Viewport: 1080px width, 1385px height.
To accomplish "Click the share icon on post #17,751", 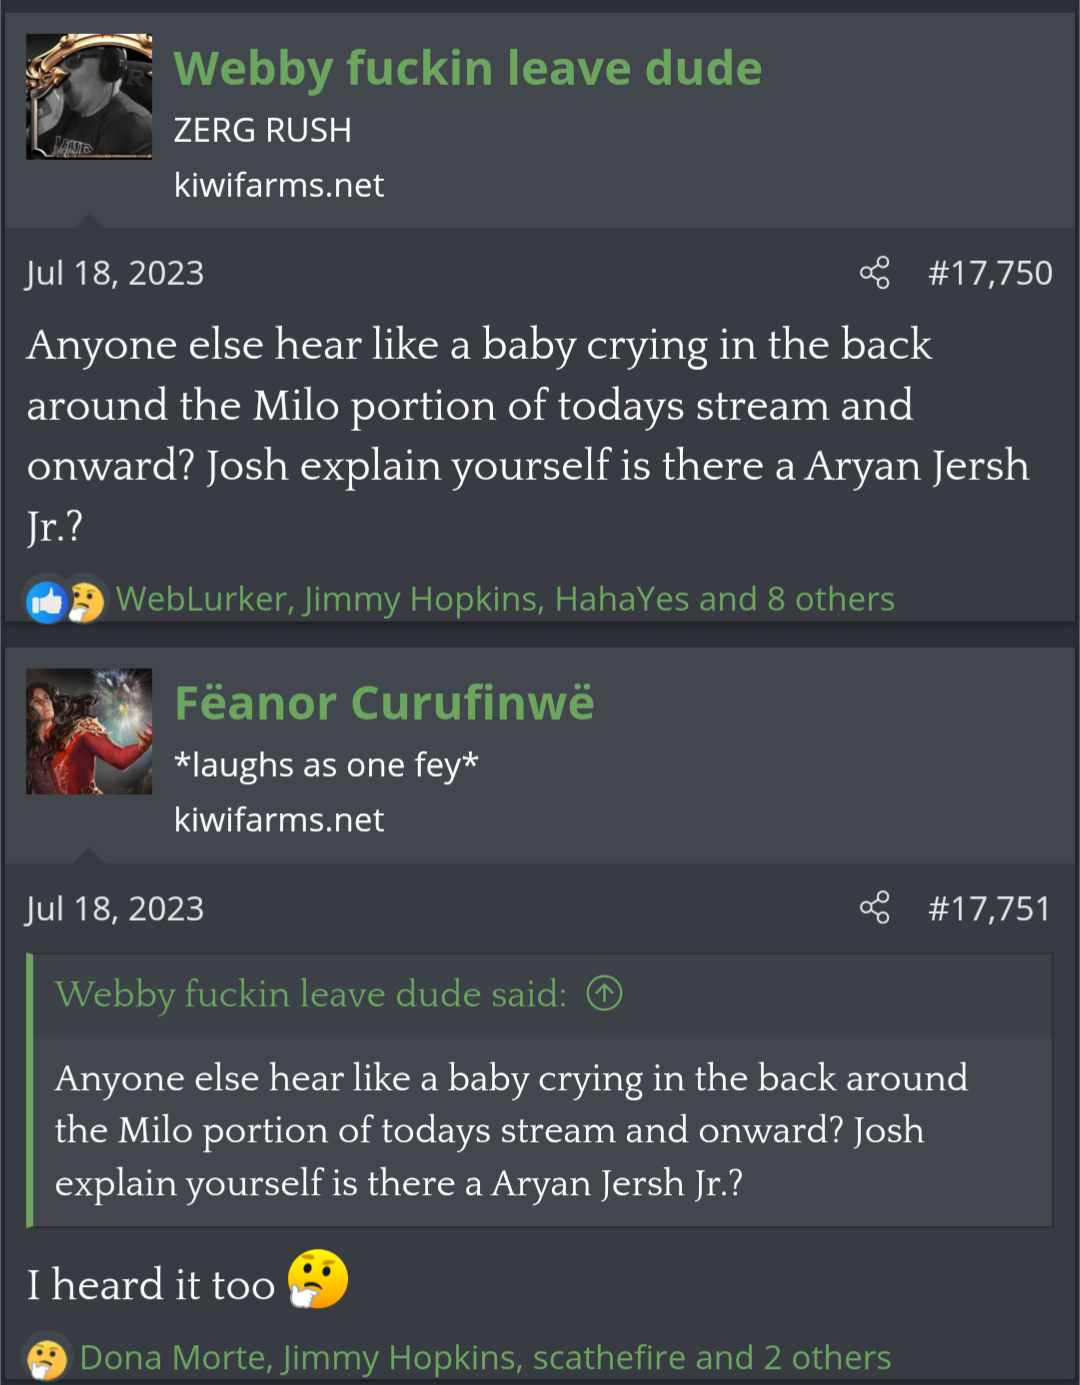I will coord(874,908).
